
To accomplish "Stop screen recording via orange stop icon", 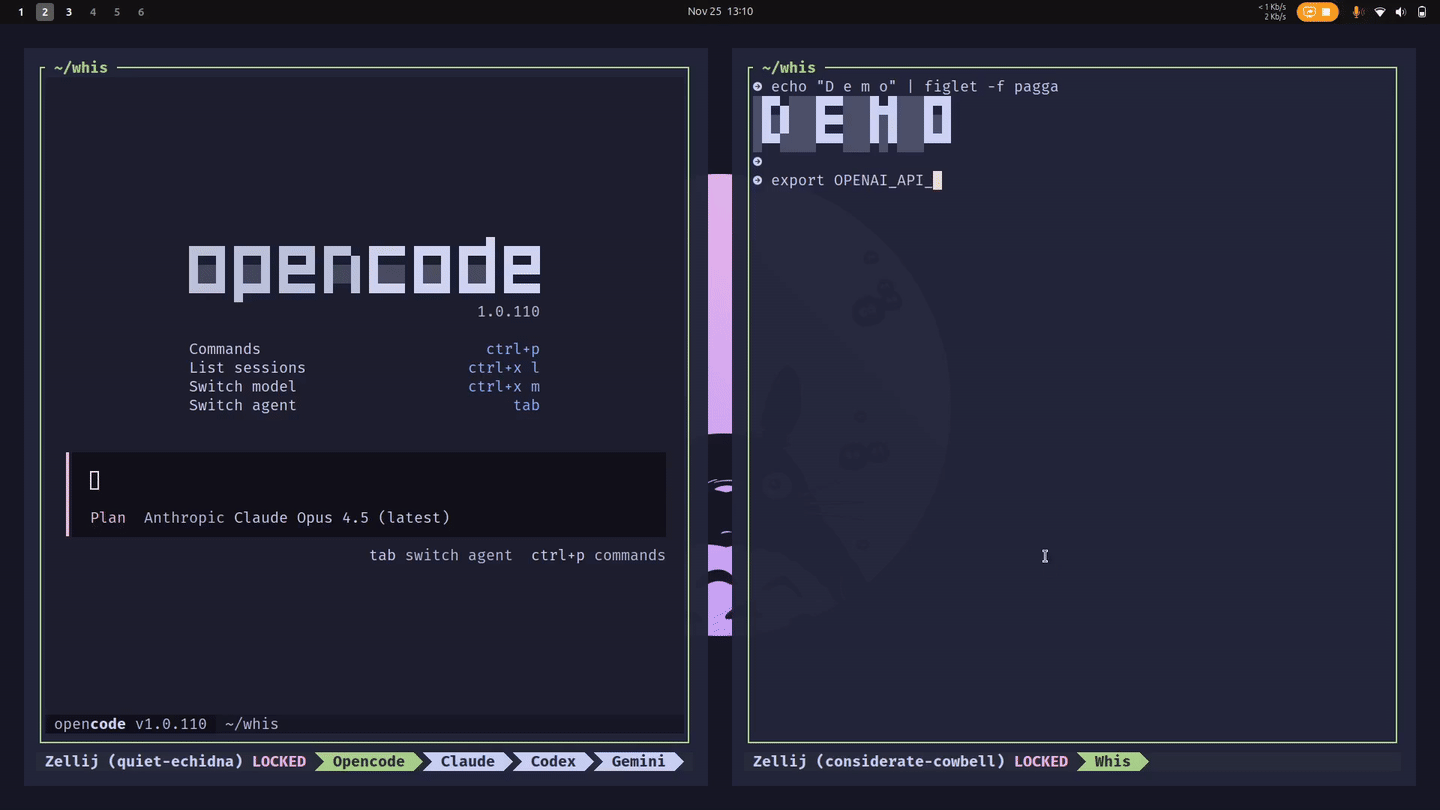I will point(1326,12).
